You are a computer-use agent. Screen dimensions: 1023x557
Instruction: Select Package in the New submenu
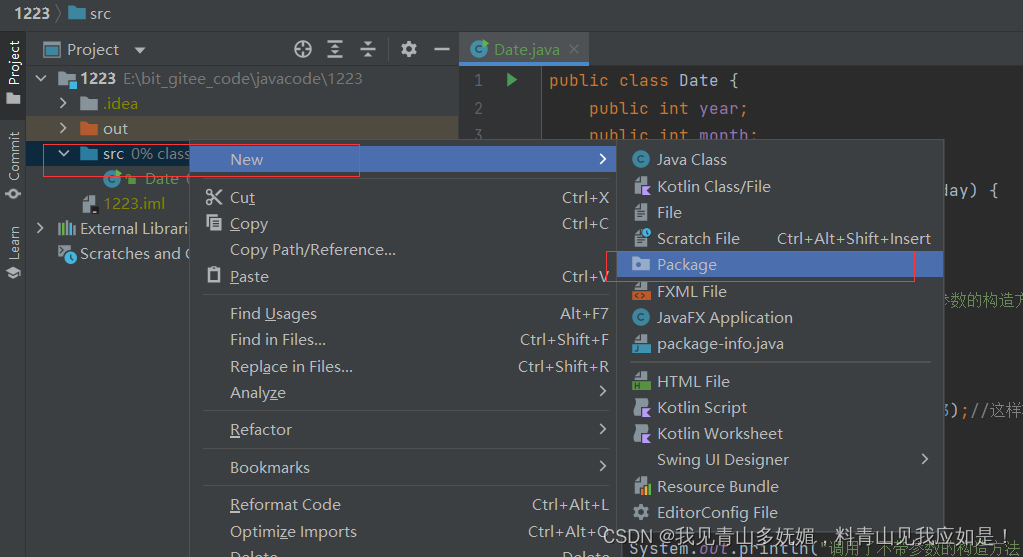pos(686,265)
